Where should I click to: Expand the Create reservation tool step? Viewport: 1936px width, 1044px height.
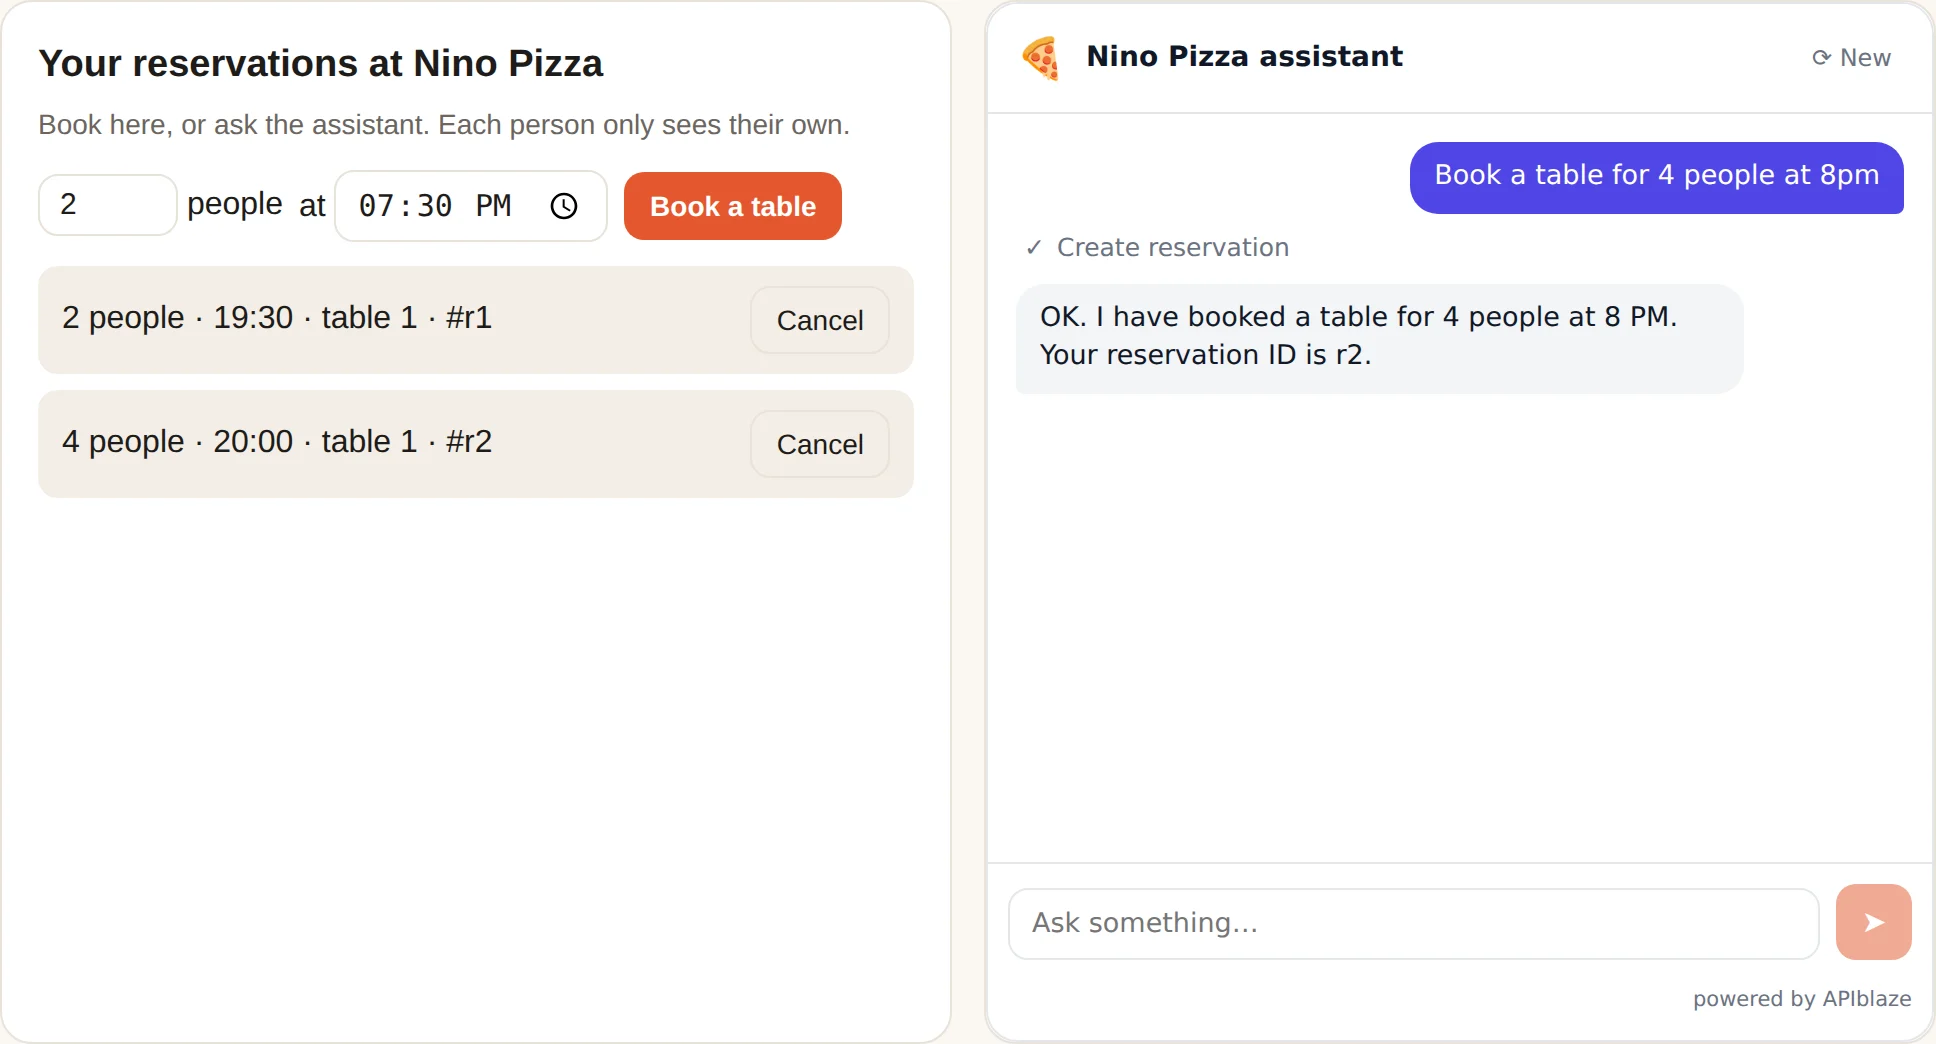[1157, 247]
